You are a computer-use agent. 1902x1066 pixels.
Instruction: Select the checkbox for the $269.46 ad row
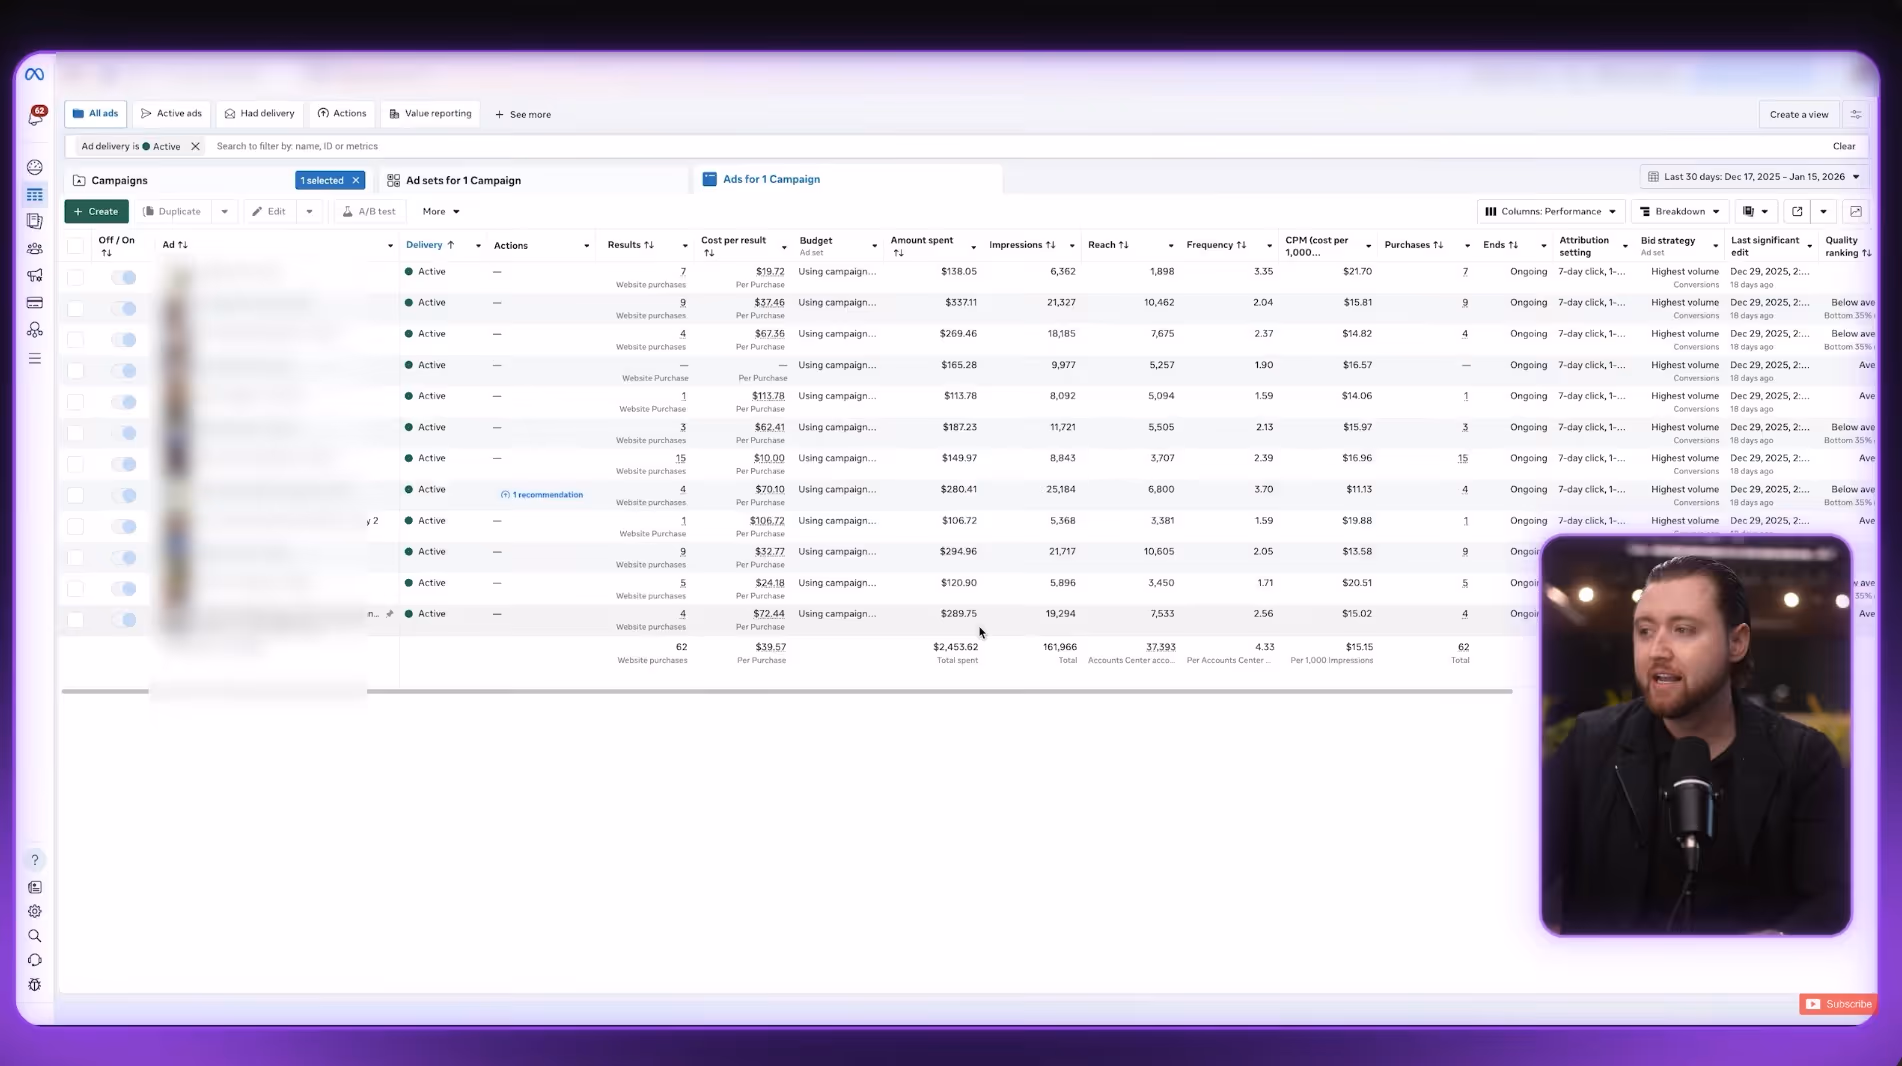coord(76,339)
